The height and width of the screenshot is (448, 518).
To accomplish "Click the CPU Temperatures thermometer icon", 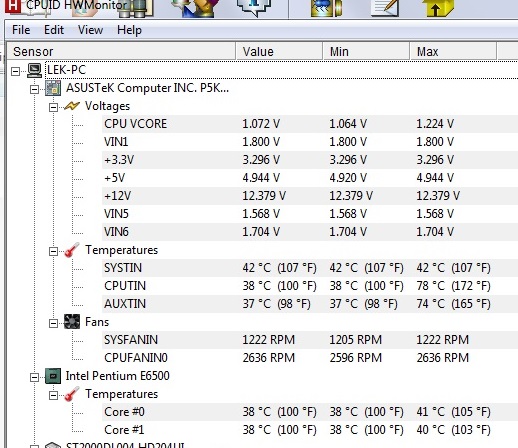I will (72, 394).
